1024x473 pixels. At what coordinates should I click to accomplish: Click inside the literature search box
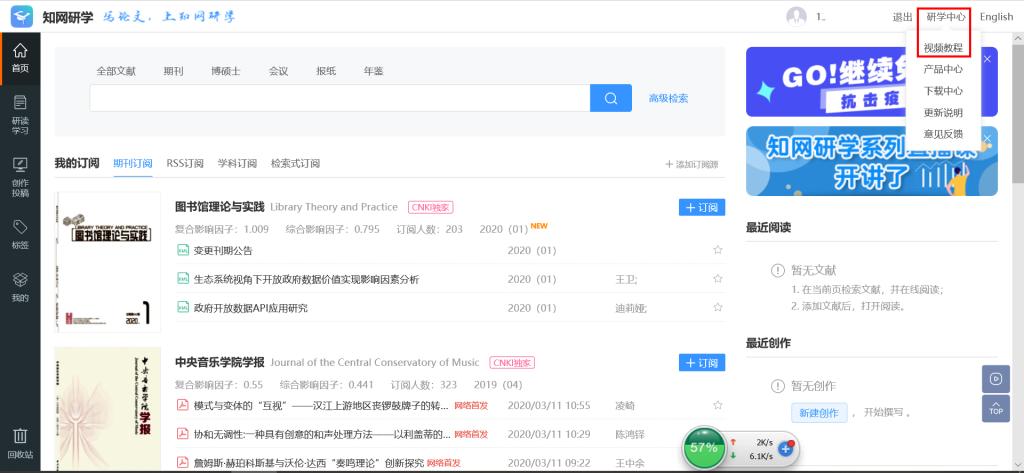[x=340, y=98]
